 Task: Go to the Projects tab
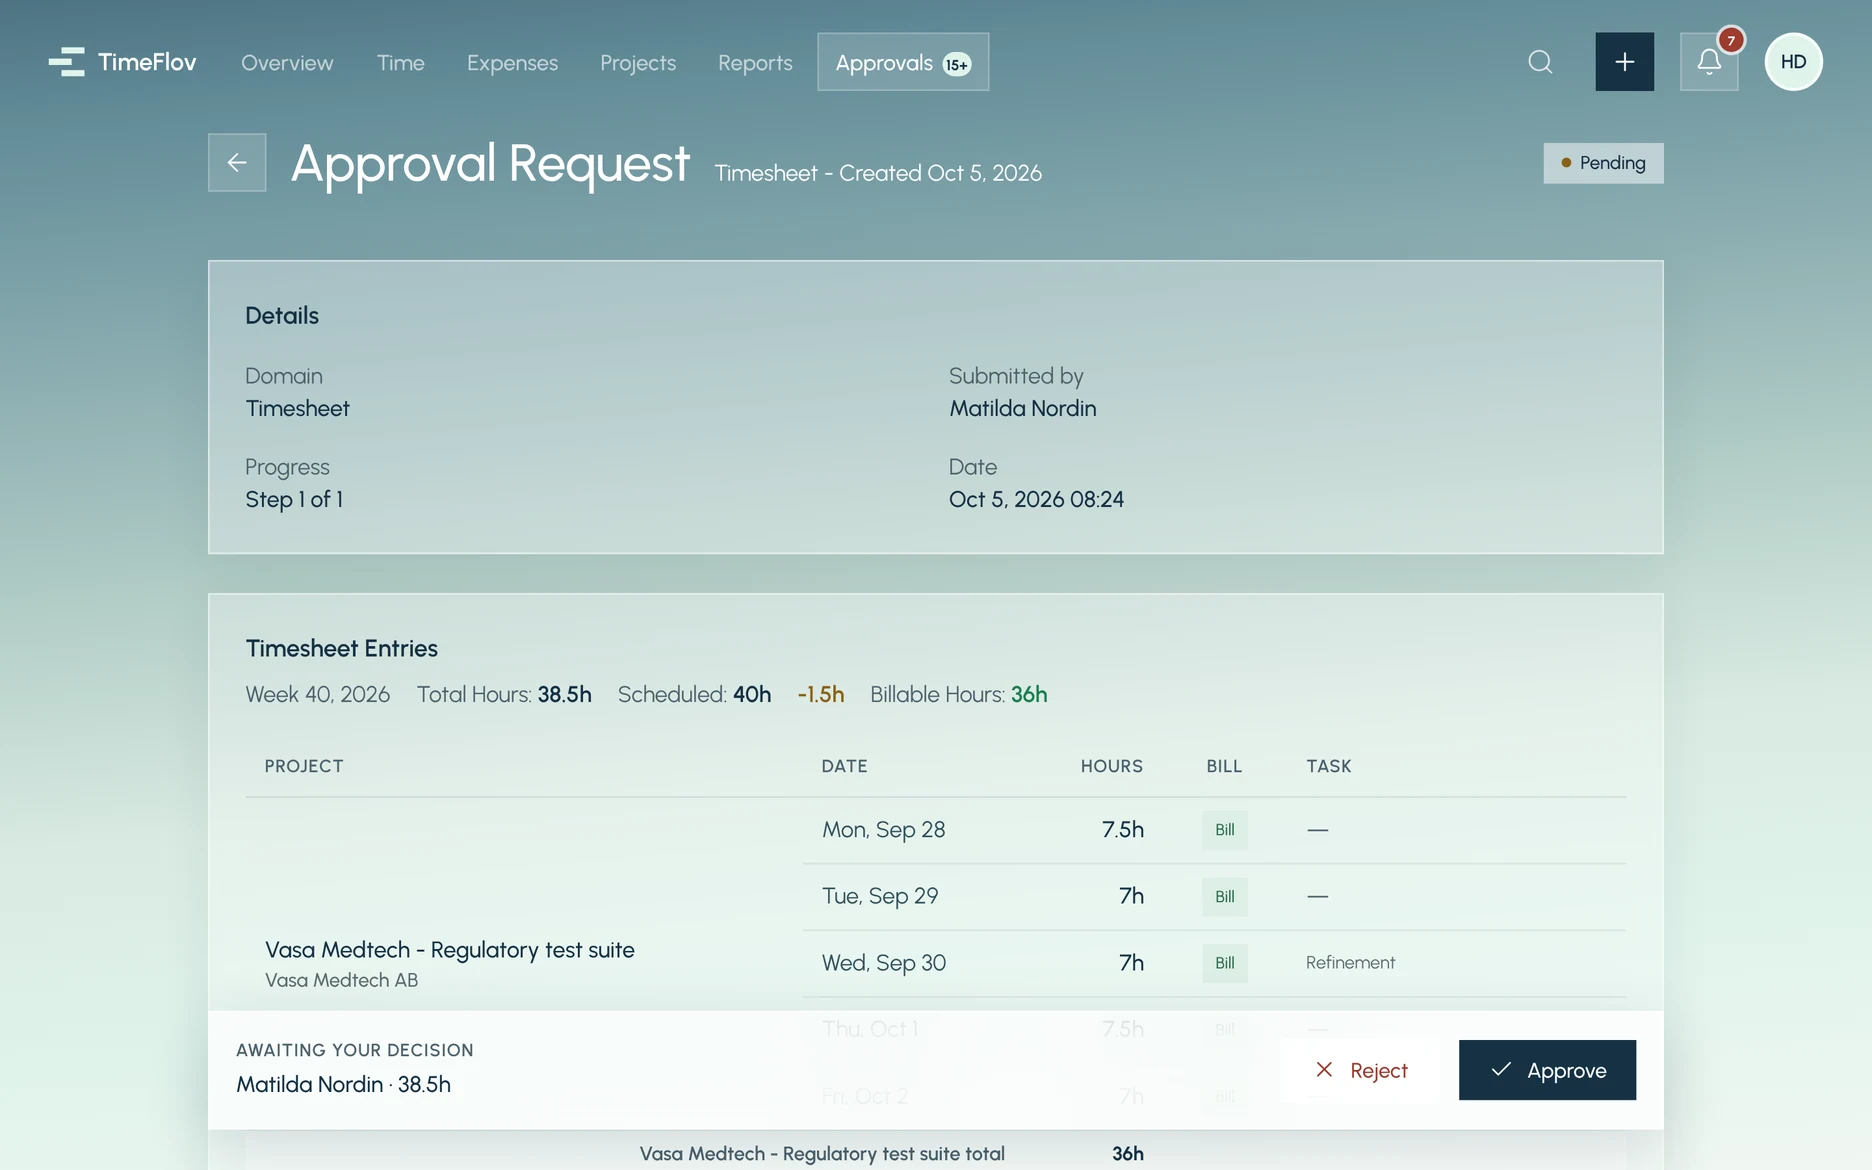point(638,62)
